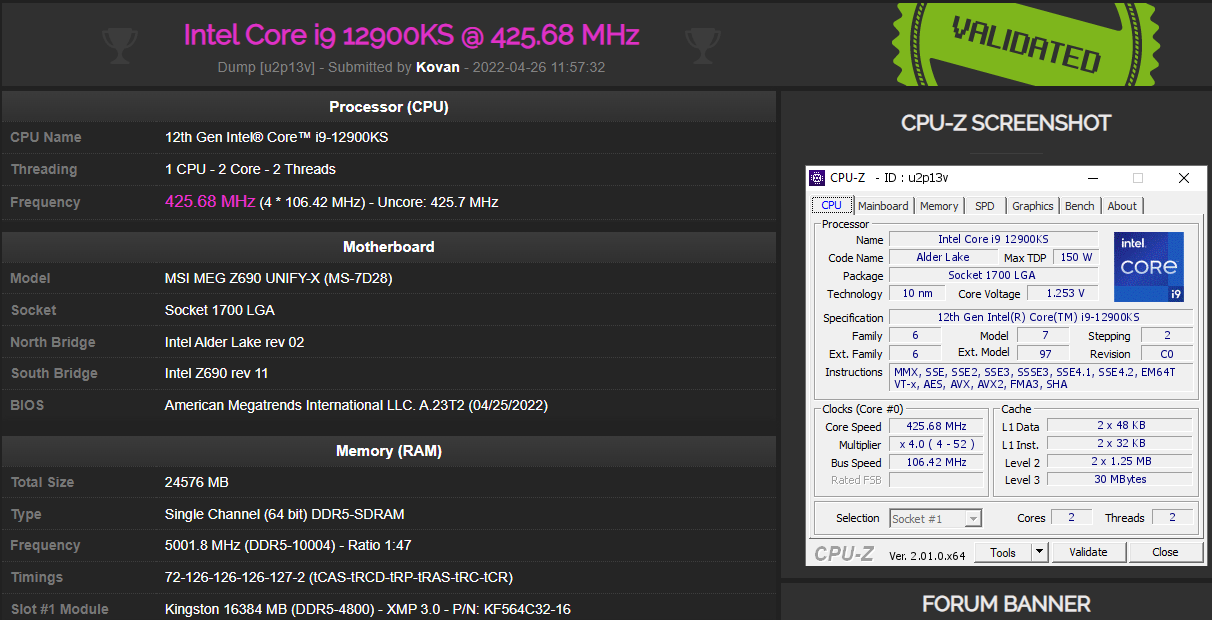Click the Ext. Model value 97
This screenshot has height=620, width=1212.
(x=1045, y=353)
